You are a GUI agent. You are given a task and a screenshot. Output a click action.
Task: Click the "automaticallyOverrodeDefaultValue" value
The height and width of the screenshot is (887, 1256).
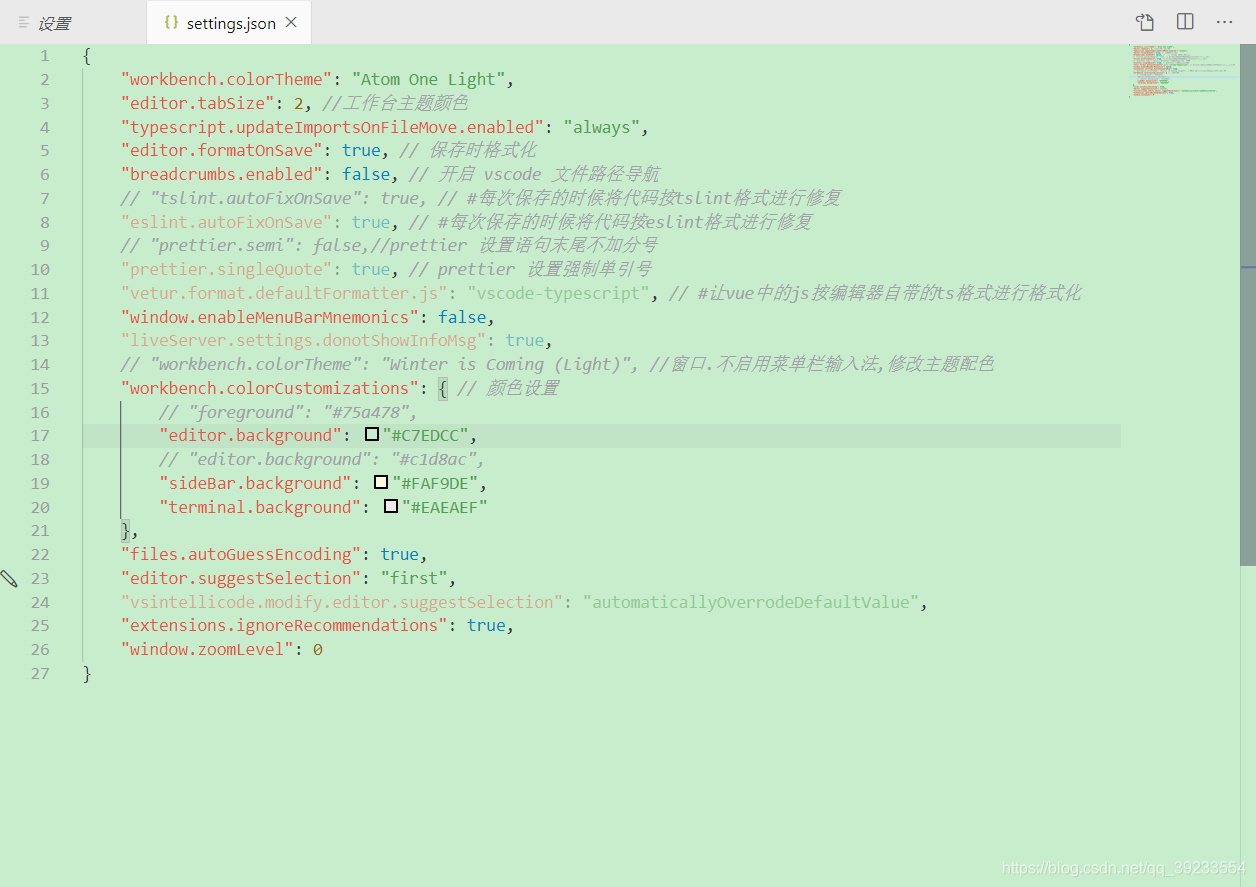(752, 602)
